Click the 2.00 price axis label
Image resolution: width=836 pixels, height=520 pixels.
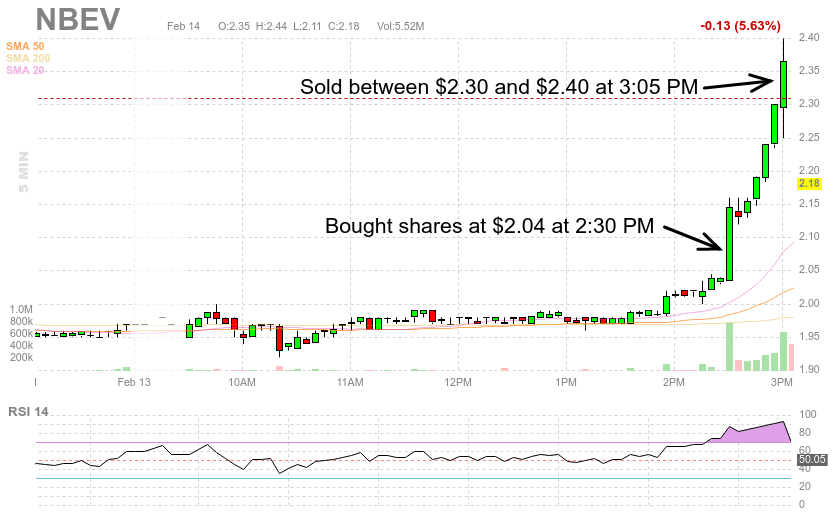[809, 303]
